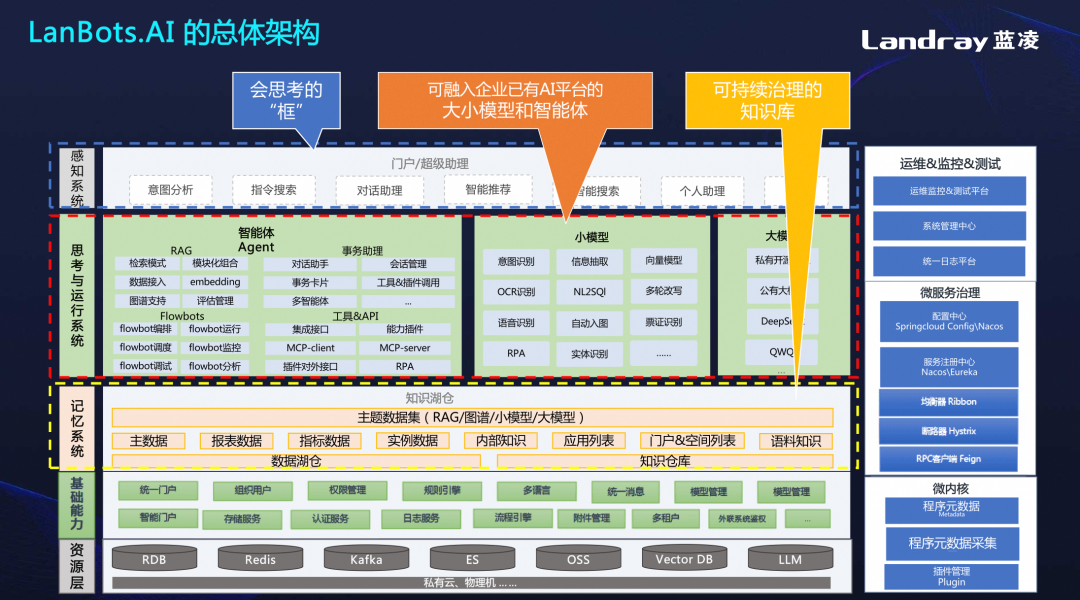Screen dimensions: 1080x600
Task: Click the 模块化组合 cell
Action: [215, 263]
